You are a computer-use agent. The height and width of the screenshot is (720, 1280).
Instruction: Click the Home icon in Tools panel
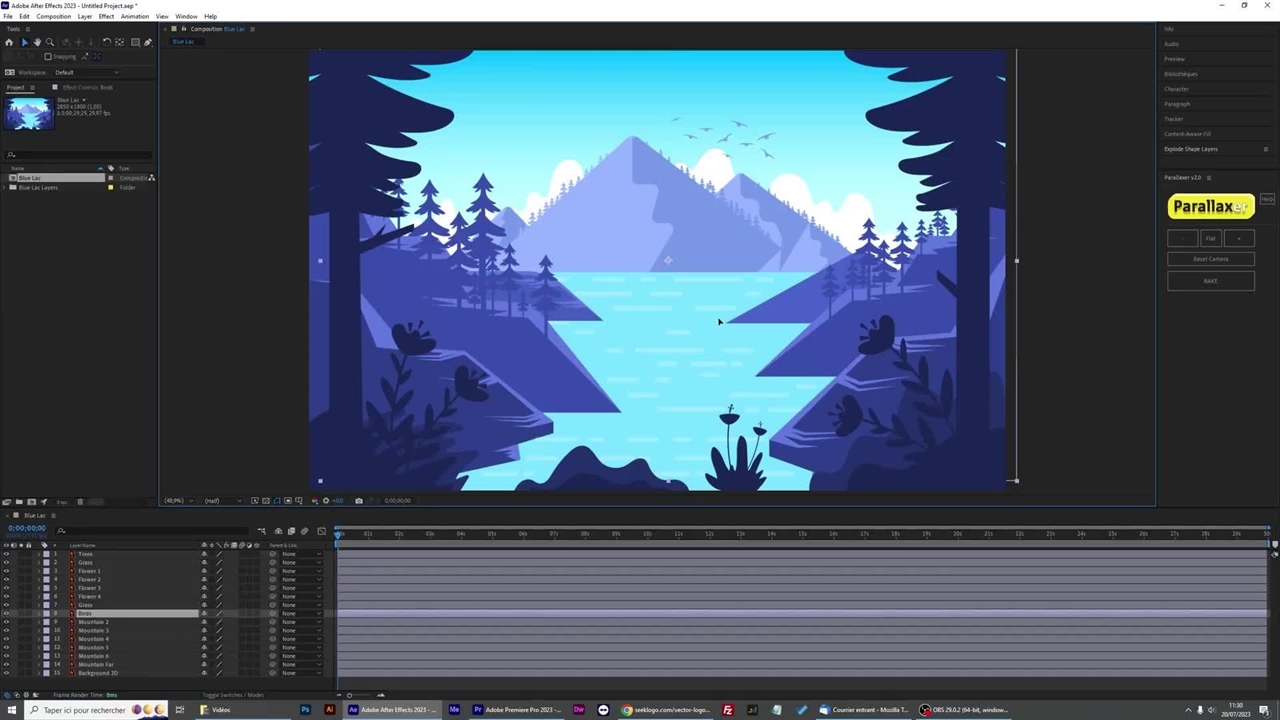[9, 42]
